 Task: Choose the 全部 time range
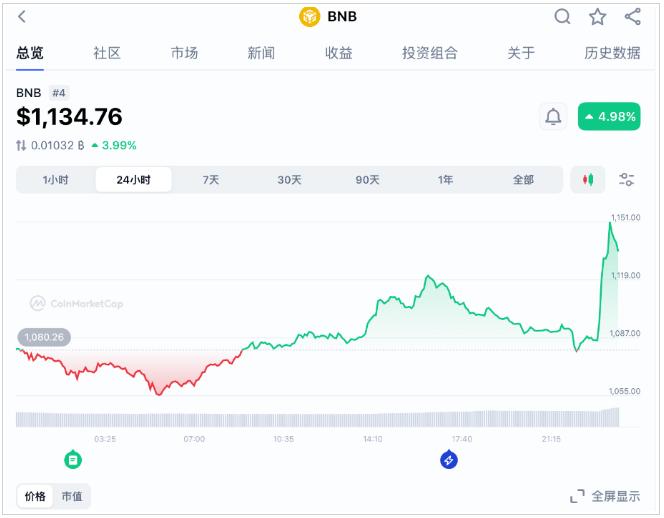coord(523,180)
